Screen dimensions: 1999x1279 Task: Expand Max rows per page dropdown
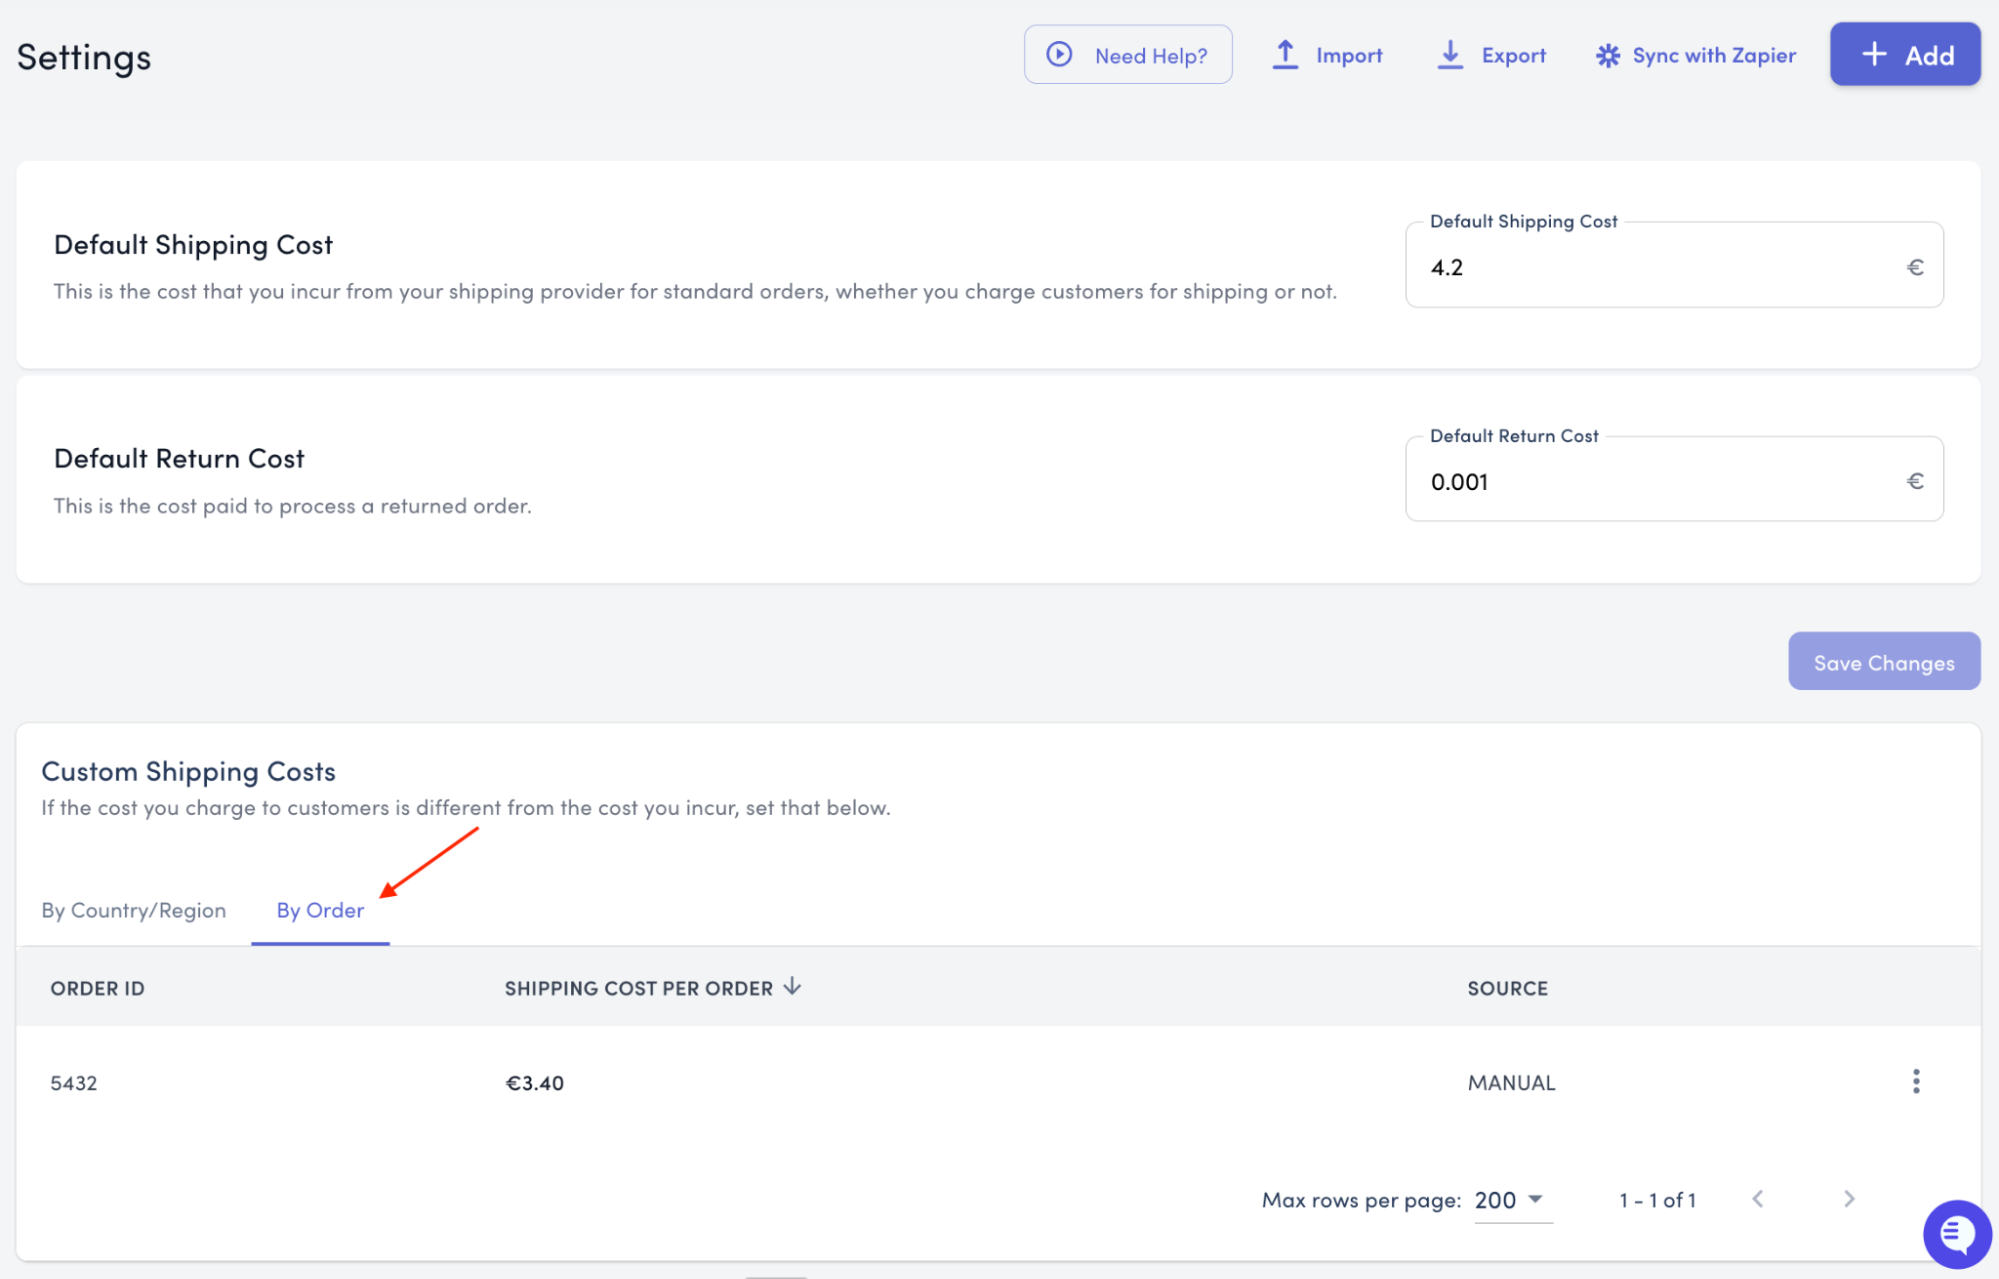coord(1511,1200)
